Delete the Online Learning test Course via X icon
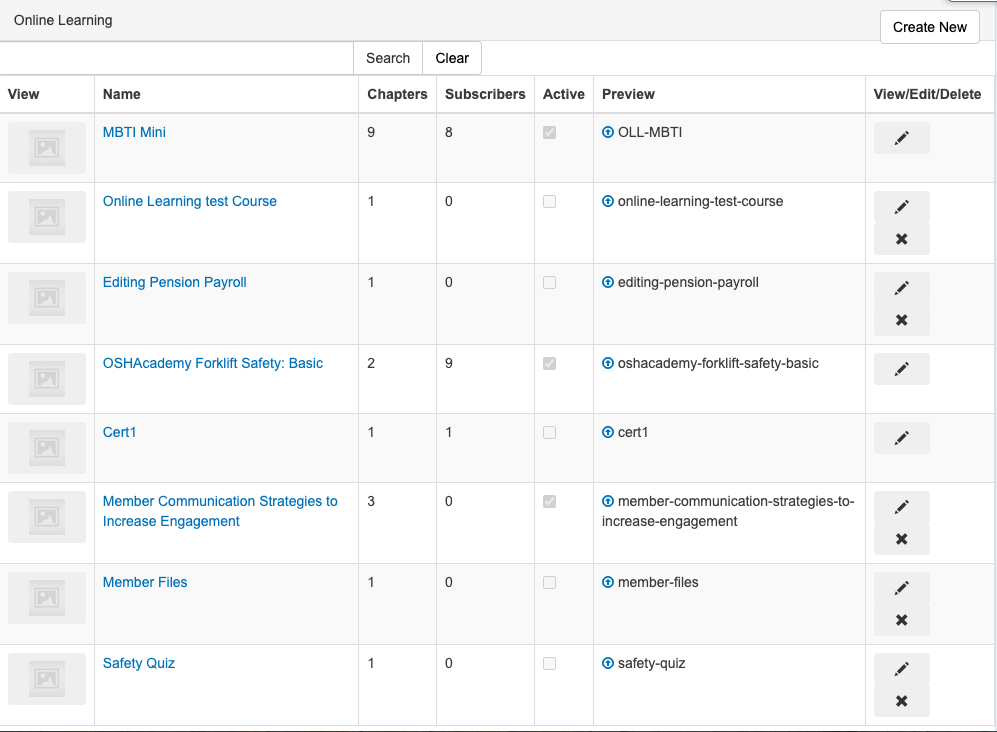 coord(901,239)
